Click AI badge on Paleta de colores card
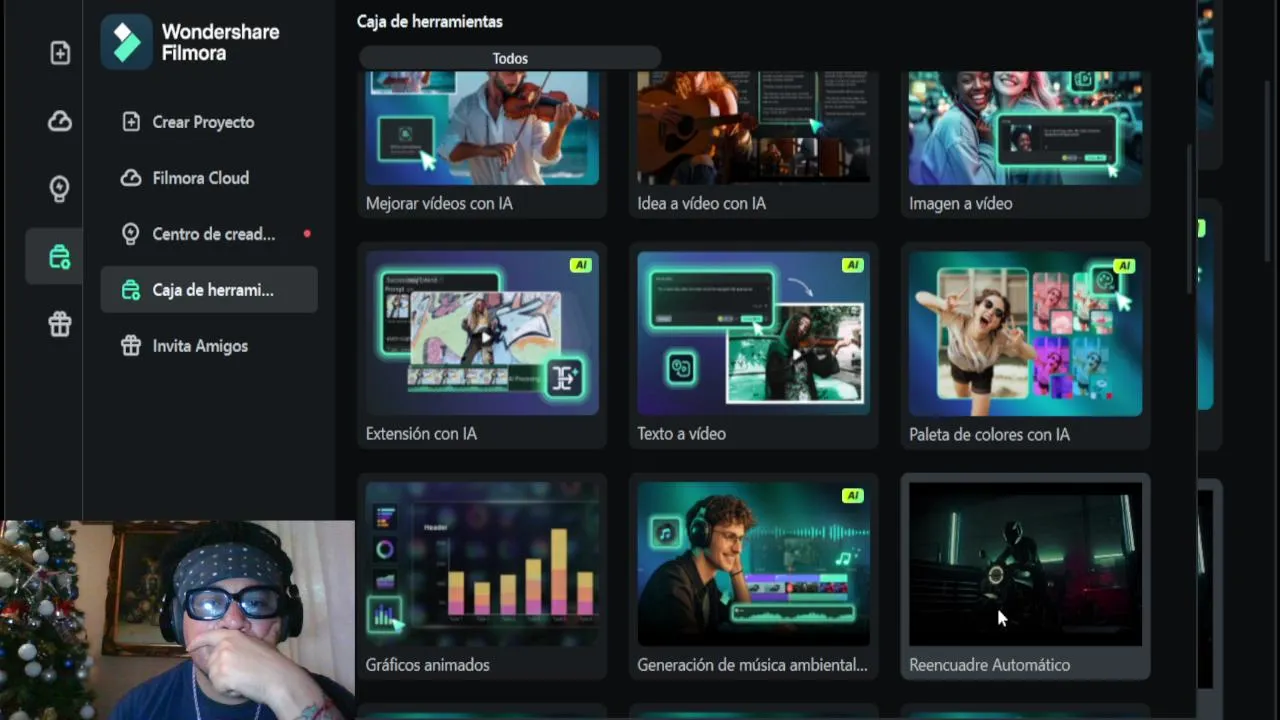Viewport: 1280px width, 720px height. 1124,265
